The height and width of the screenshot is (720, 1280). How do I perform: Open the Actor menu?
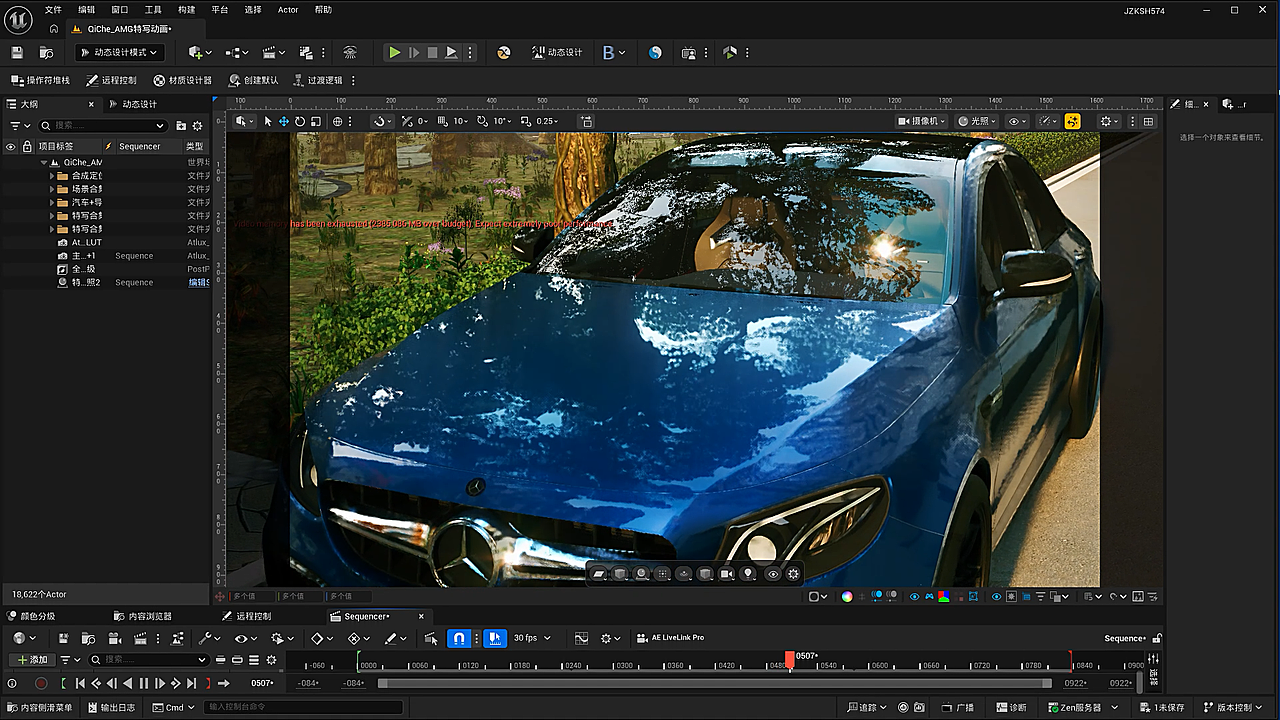288,9
